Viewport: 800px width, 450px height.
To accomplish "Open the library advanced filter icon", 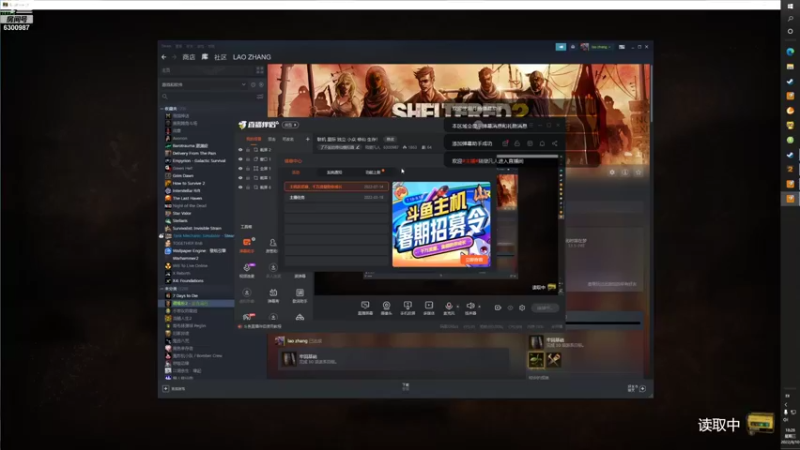I will [260, 96].
